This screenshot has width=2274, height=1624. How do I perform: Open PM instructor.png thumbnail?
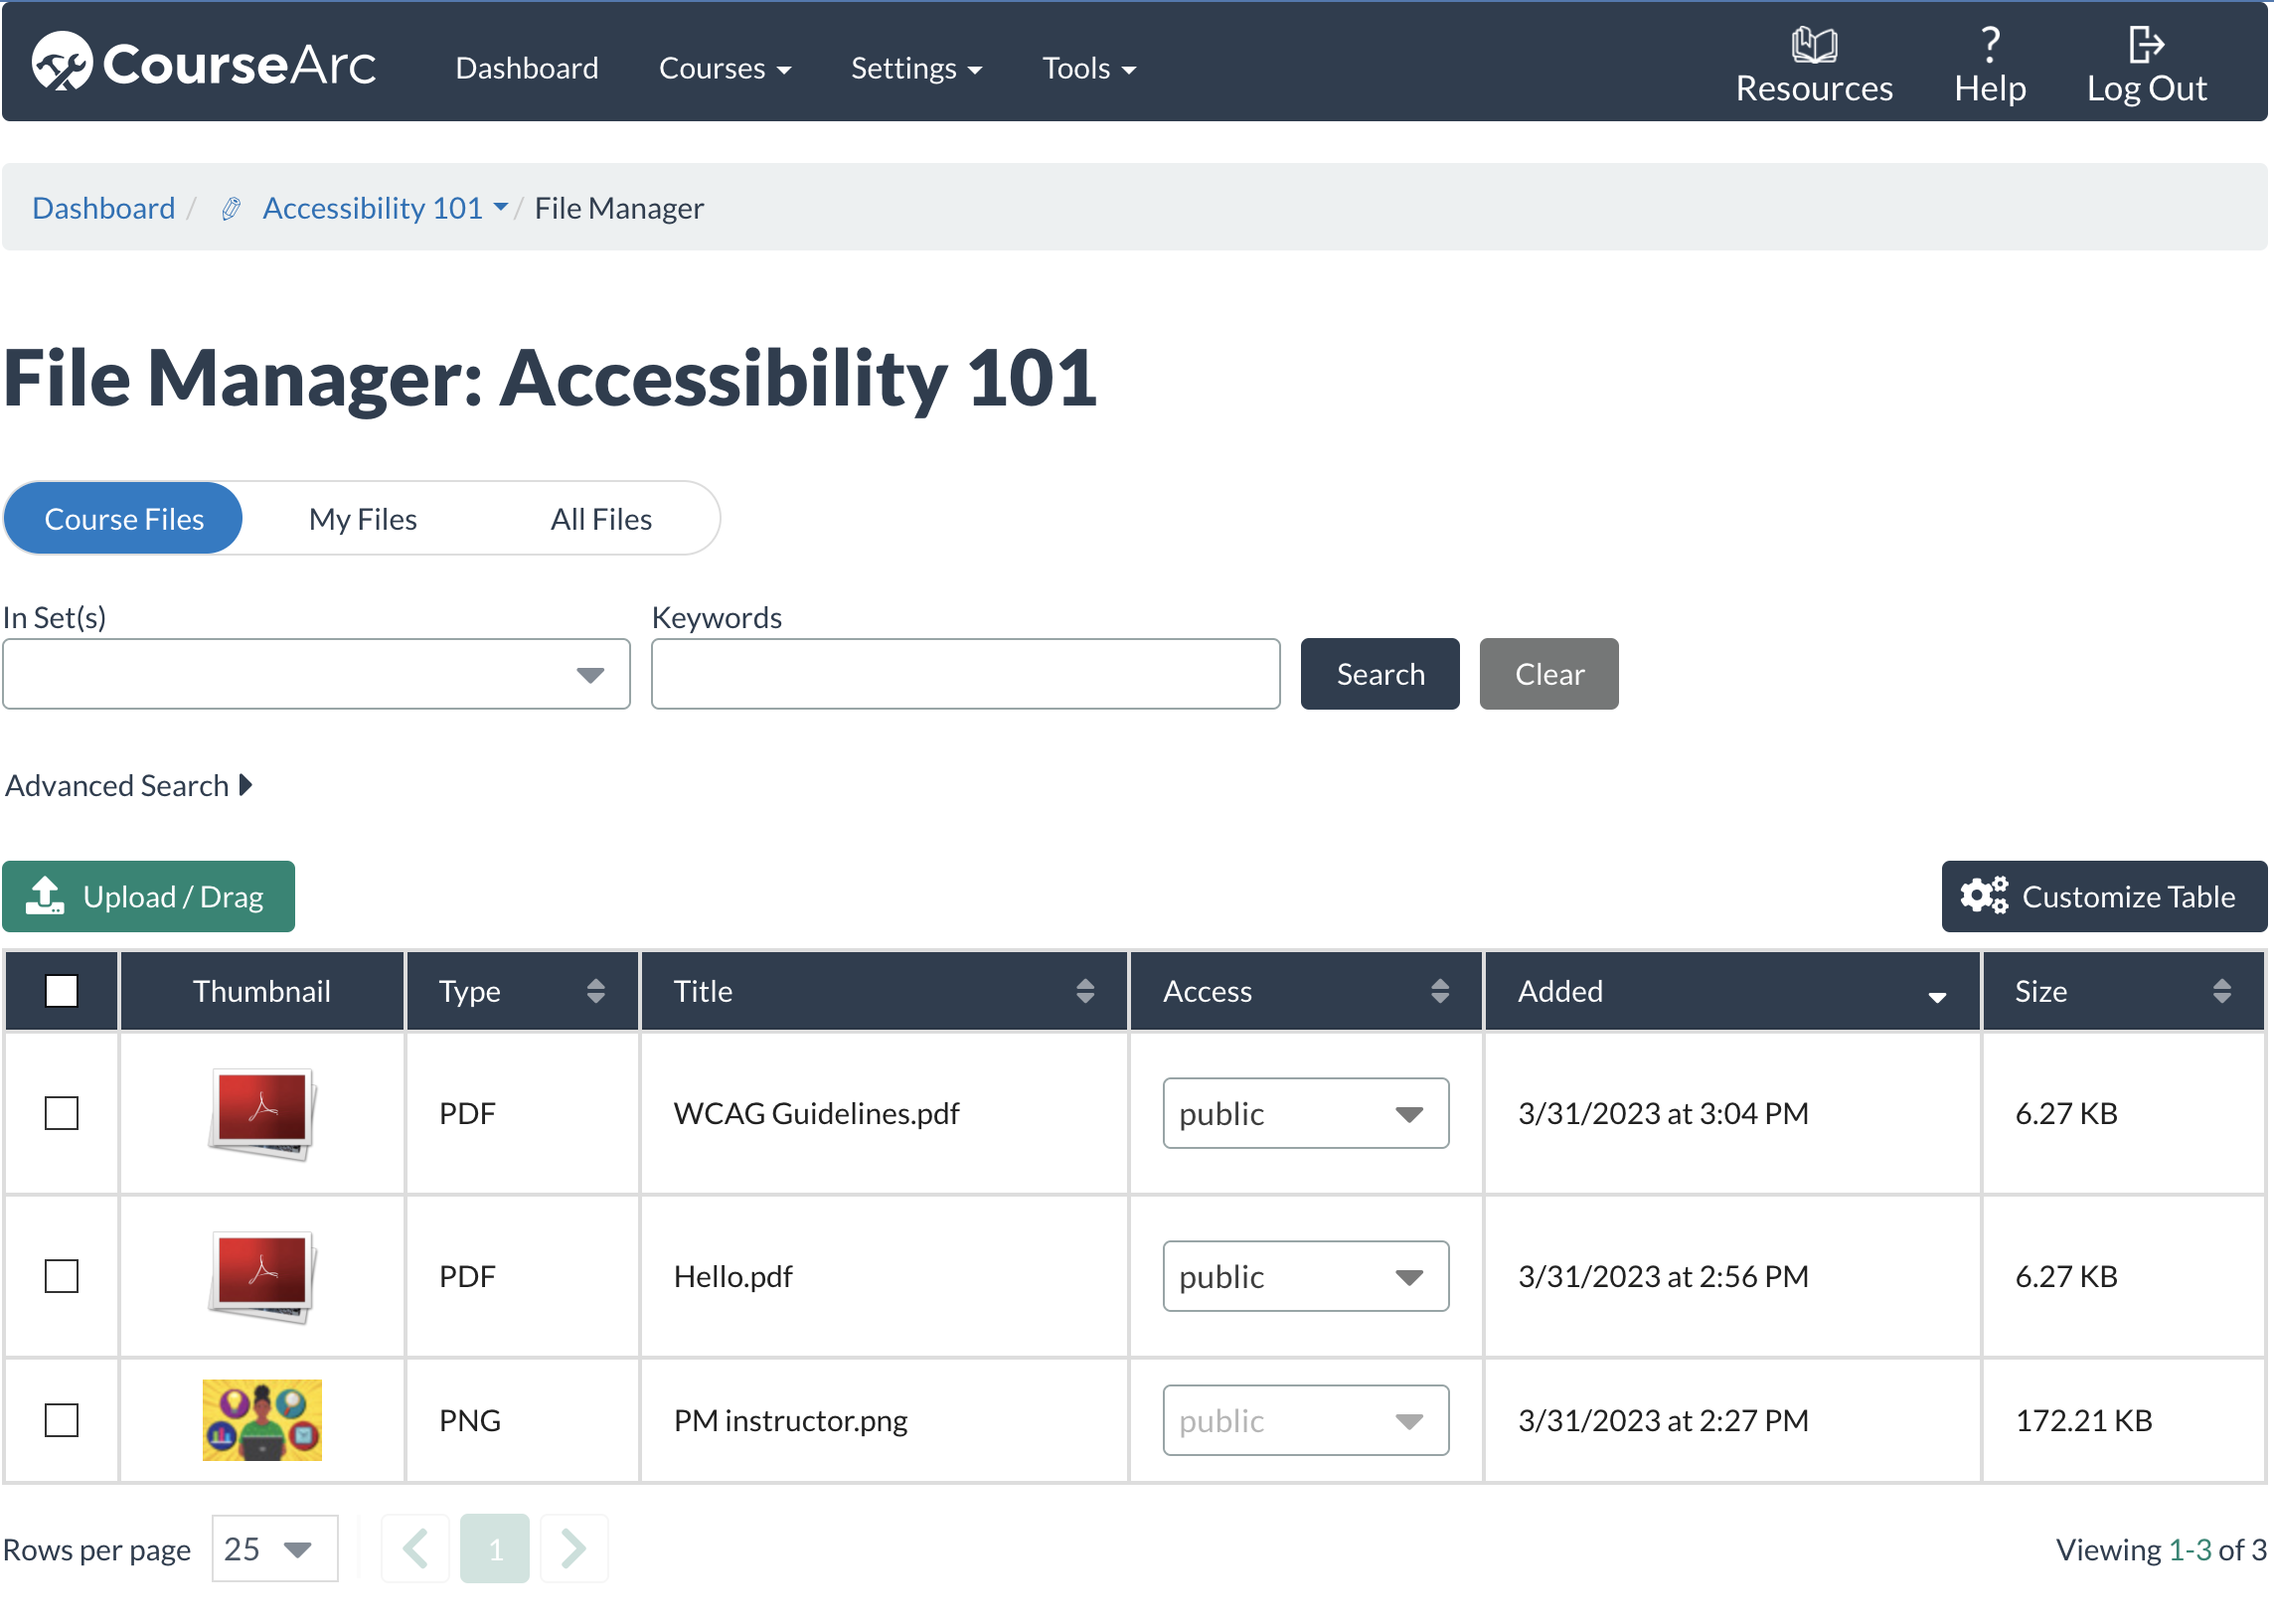pyautogui.click(x=262, y=1419)
